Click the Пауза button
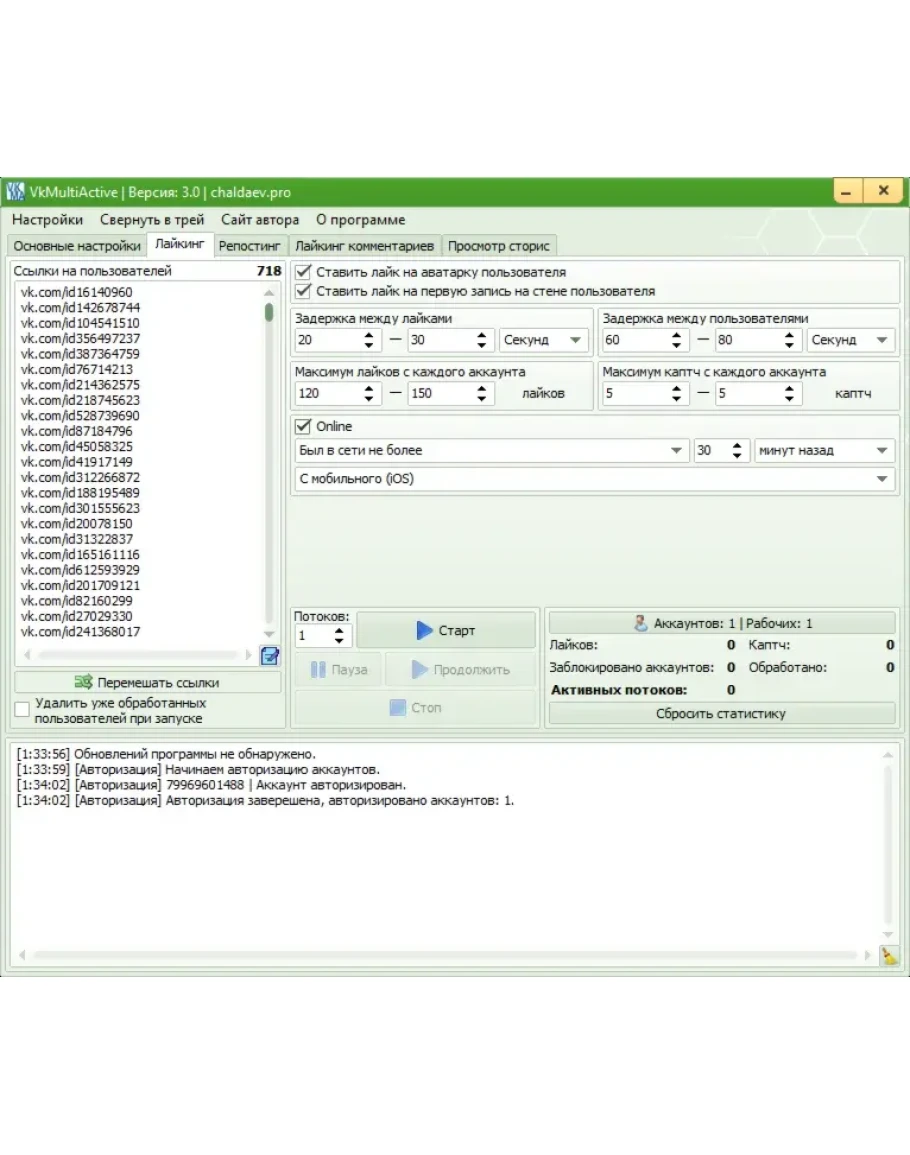 (338, 670)
